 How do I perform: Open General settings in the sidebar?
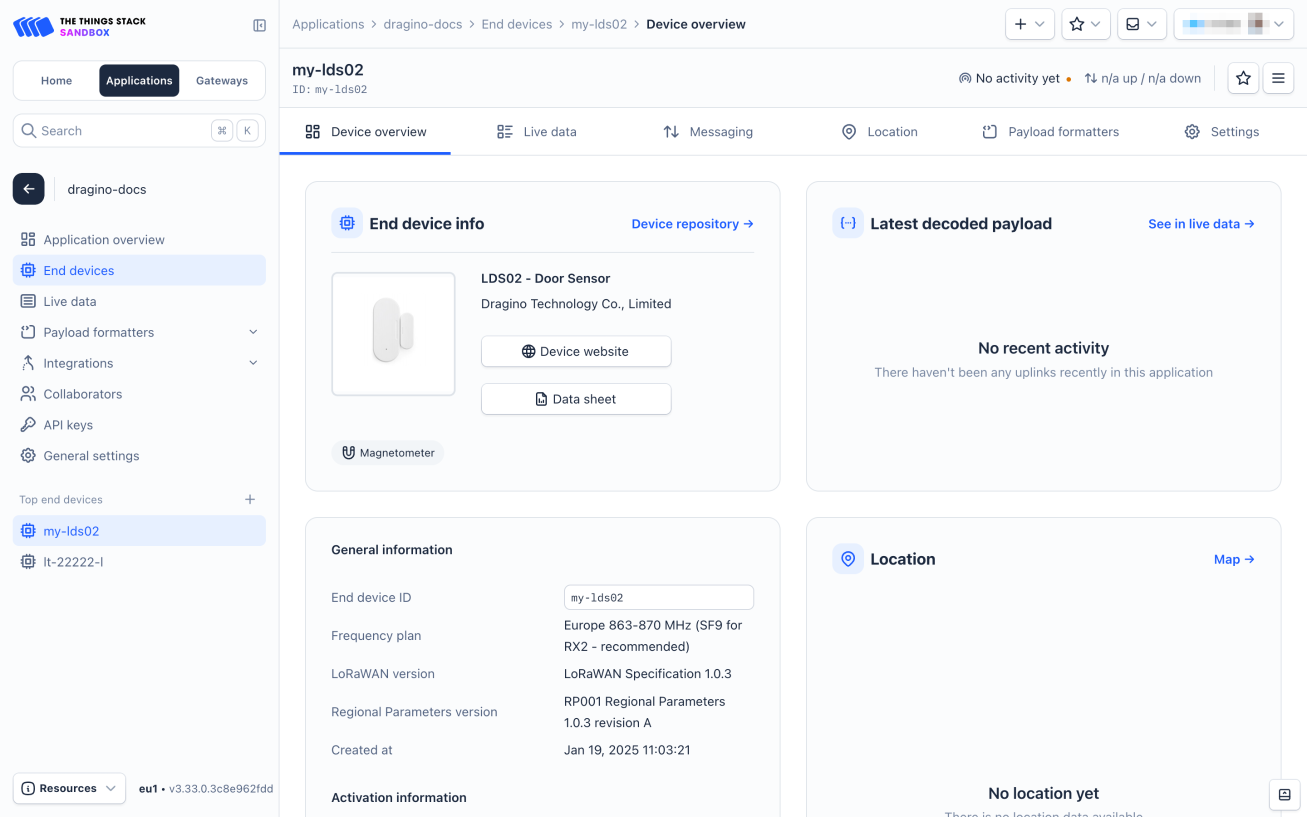tap(139, 456)
